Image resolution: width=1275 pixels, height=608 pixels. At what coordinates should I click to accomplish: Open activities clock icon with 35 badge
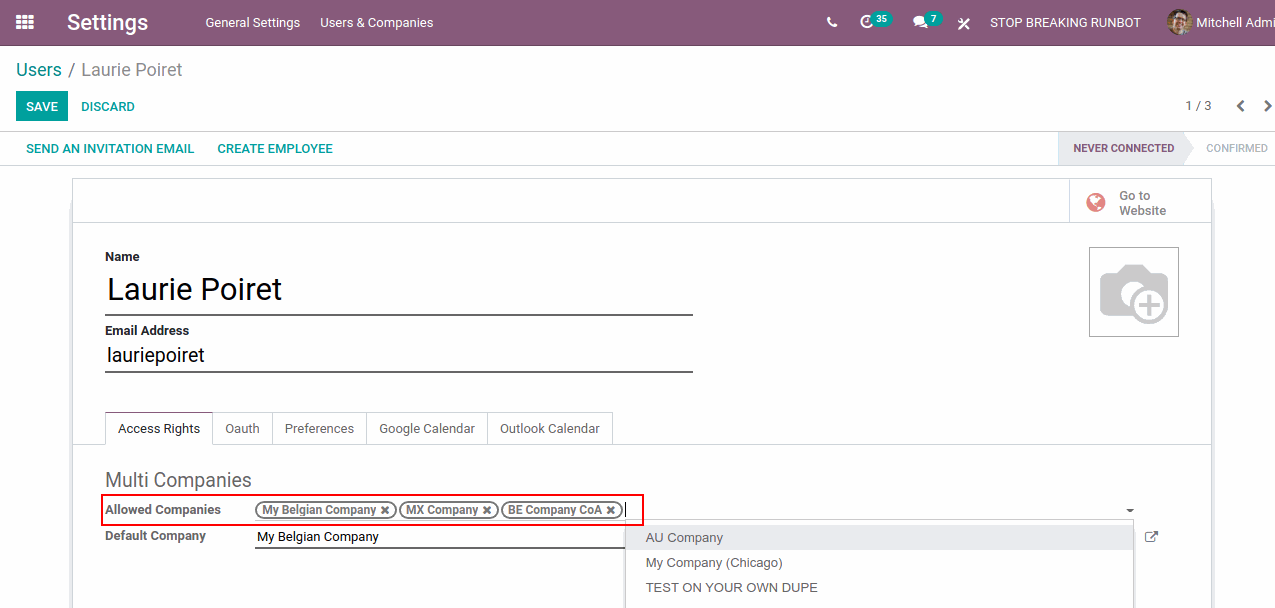point(867,22)
